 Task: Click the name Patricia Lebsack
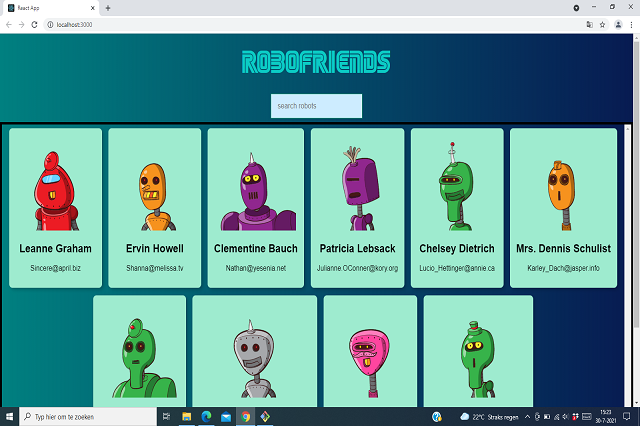[358, 248]
